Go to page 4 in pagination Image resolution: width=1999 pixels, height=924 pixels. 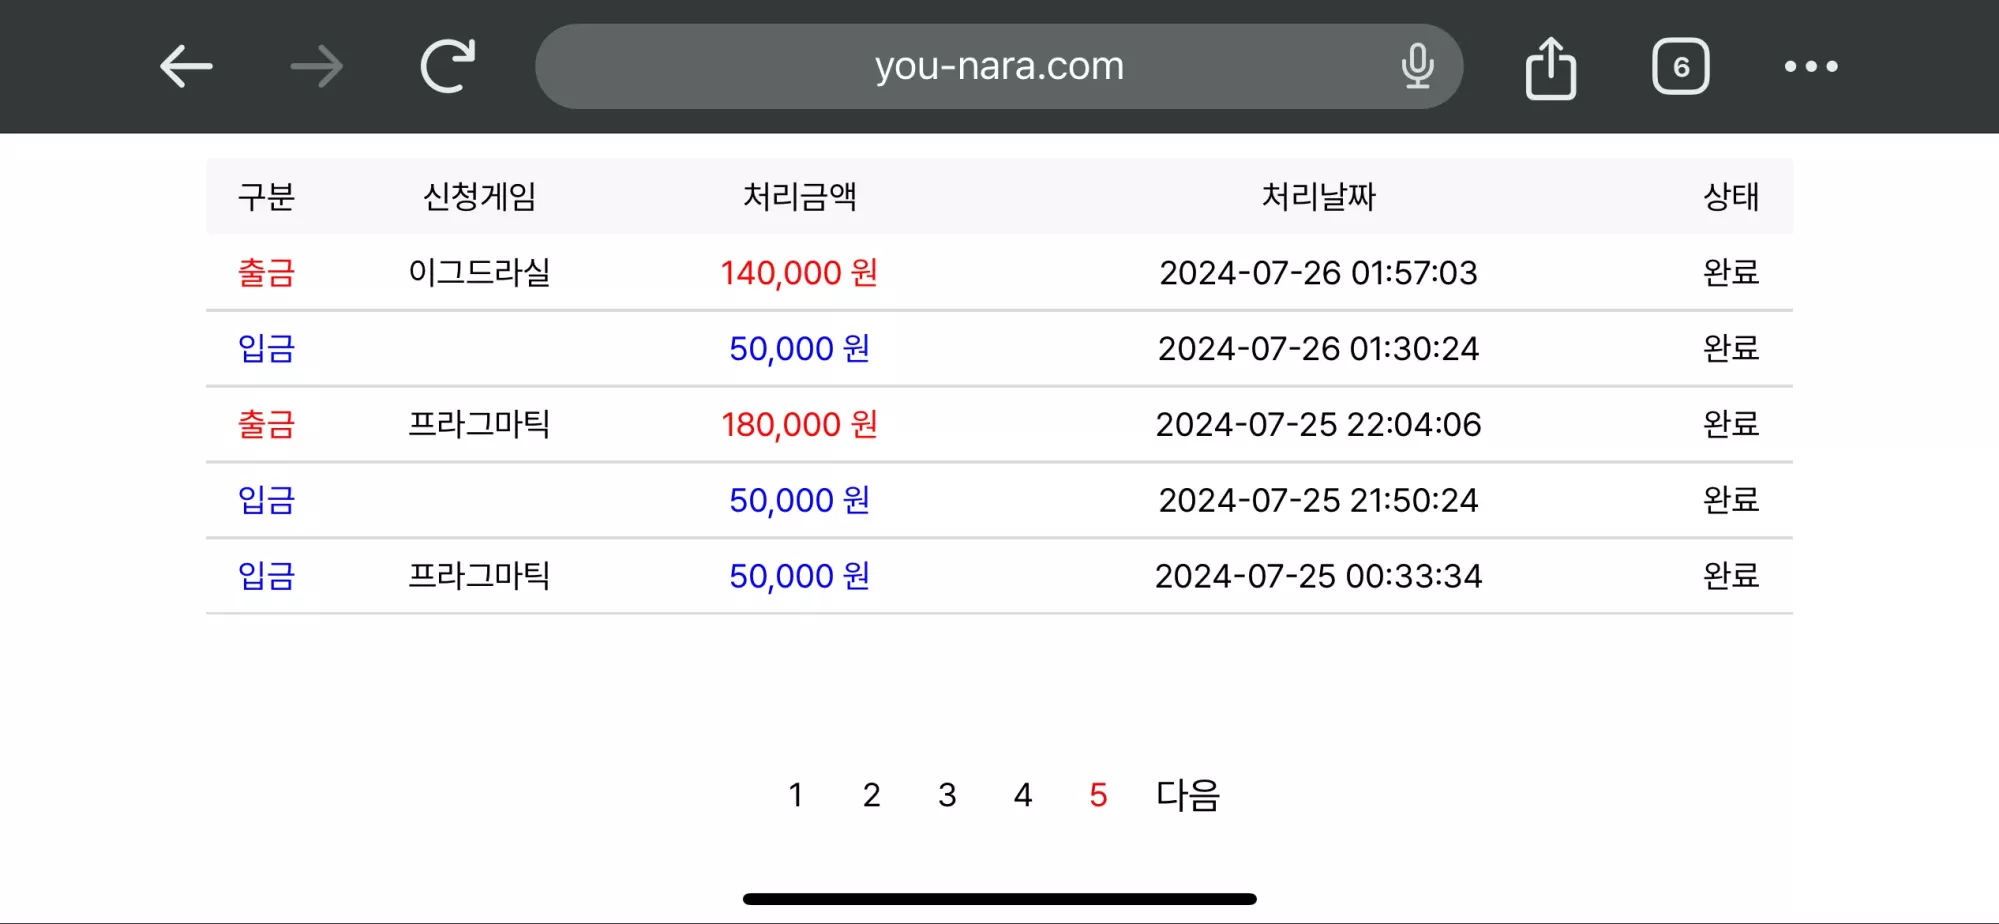1022,795
